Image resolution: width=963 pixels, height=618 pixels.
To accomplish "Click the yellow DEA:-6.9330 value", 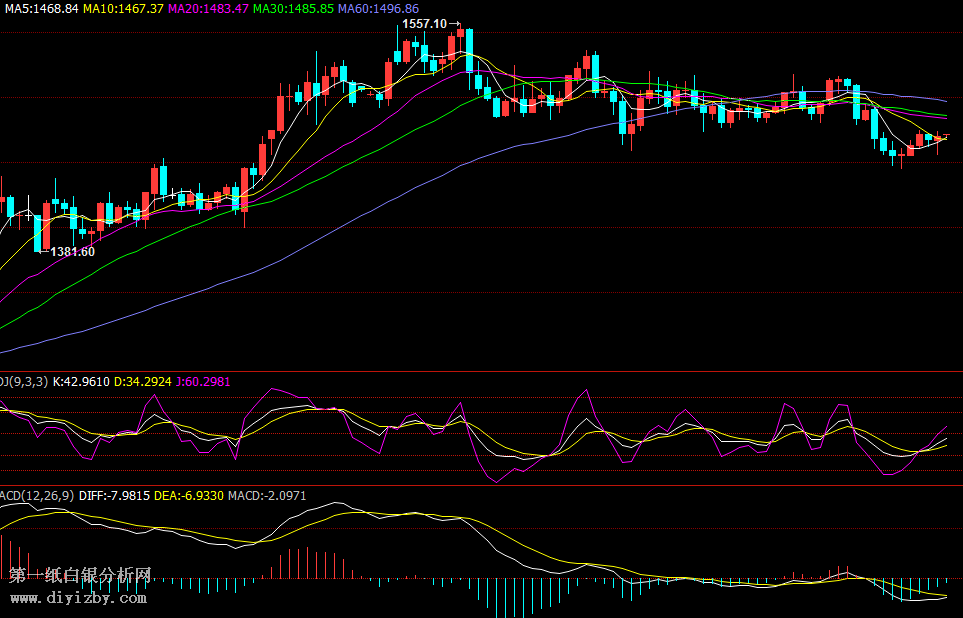I will [x=189, y=495].
